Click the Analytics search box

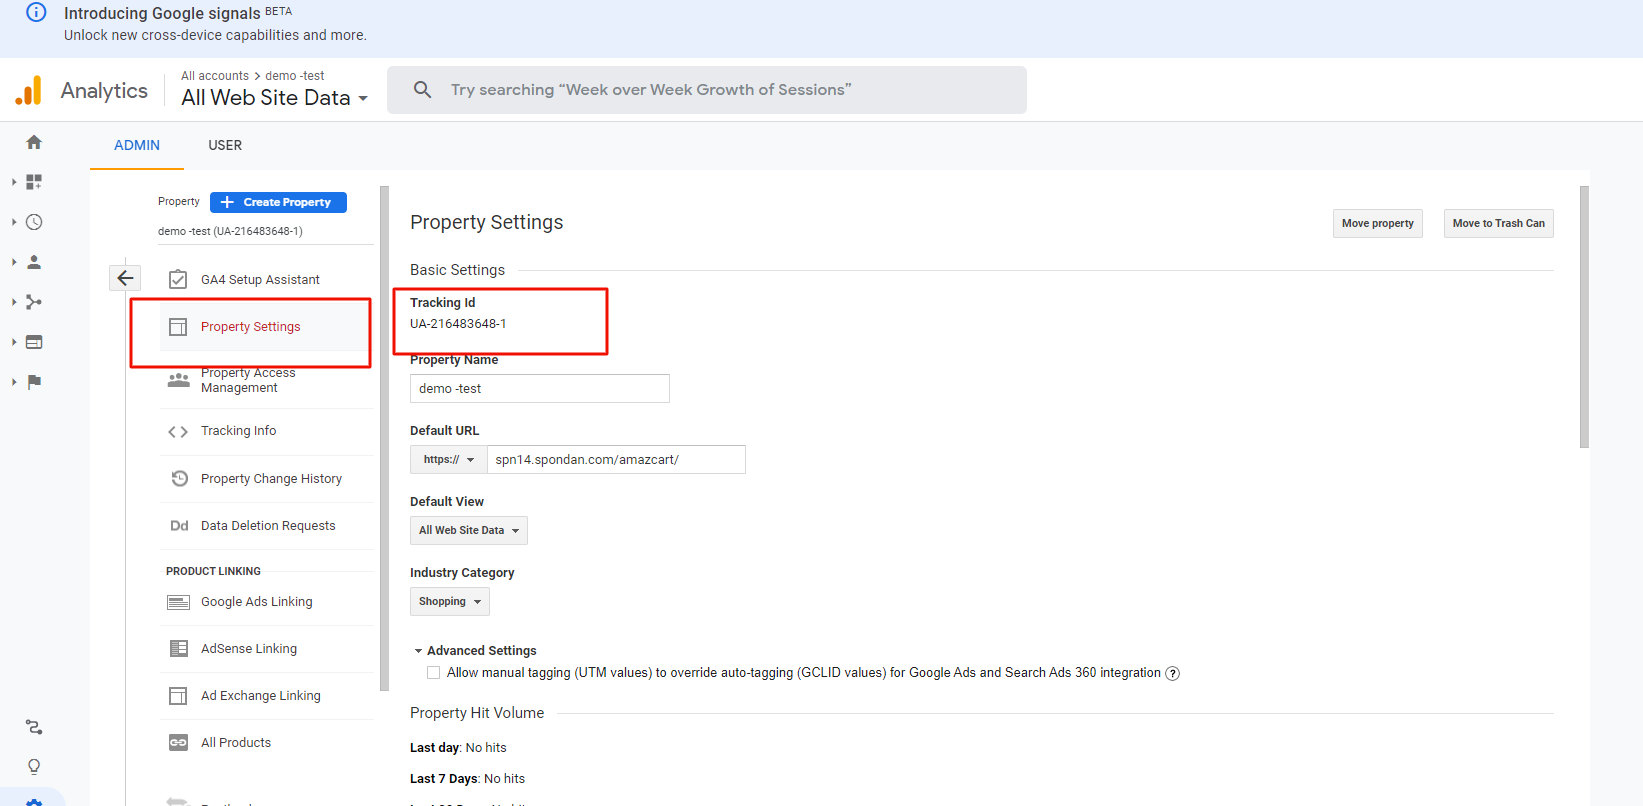click(x=707, y=90)
